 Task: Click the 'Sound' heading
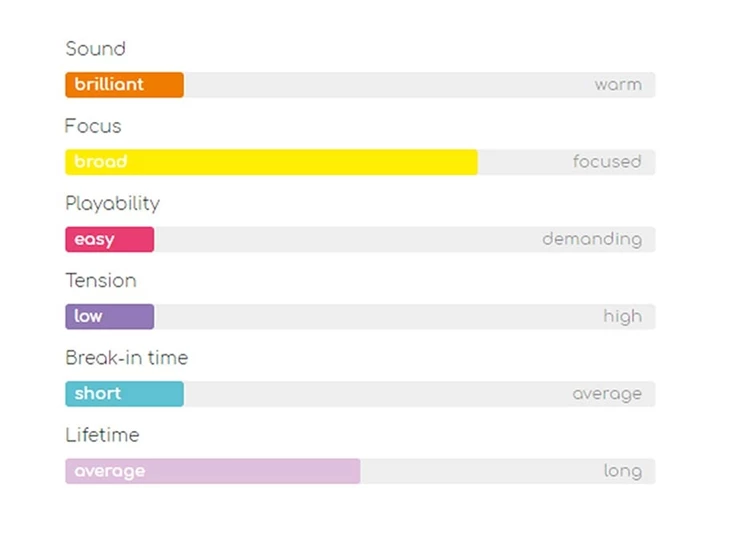[x=96, y=49]
